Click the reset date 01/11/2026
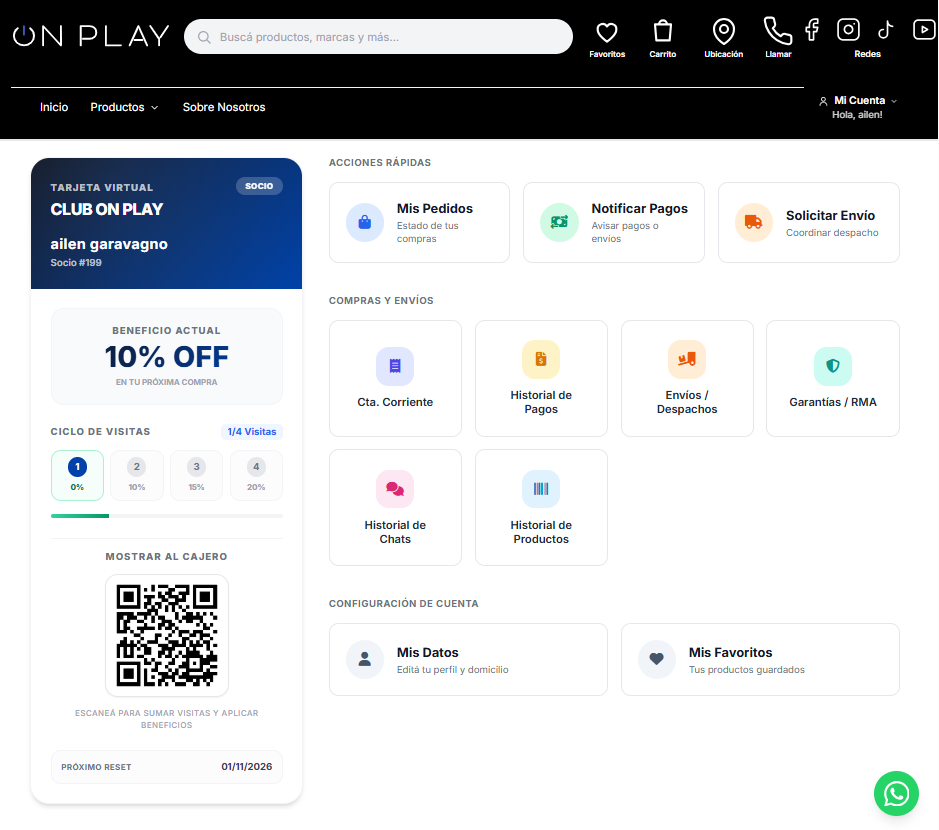 [x=247, y=767]
